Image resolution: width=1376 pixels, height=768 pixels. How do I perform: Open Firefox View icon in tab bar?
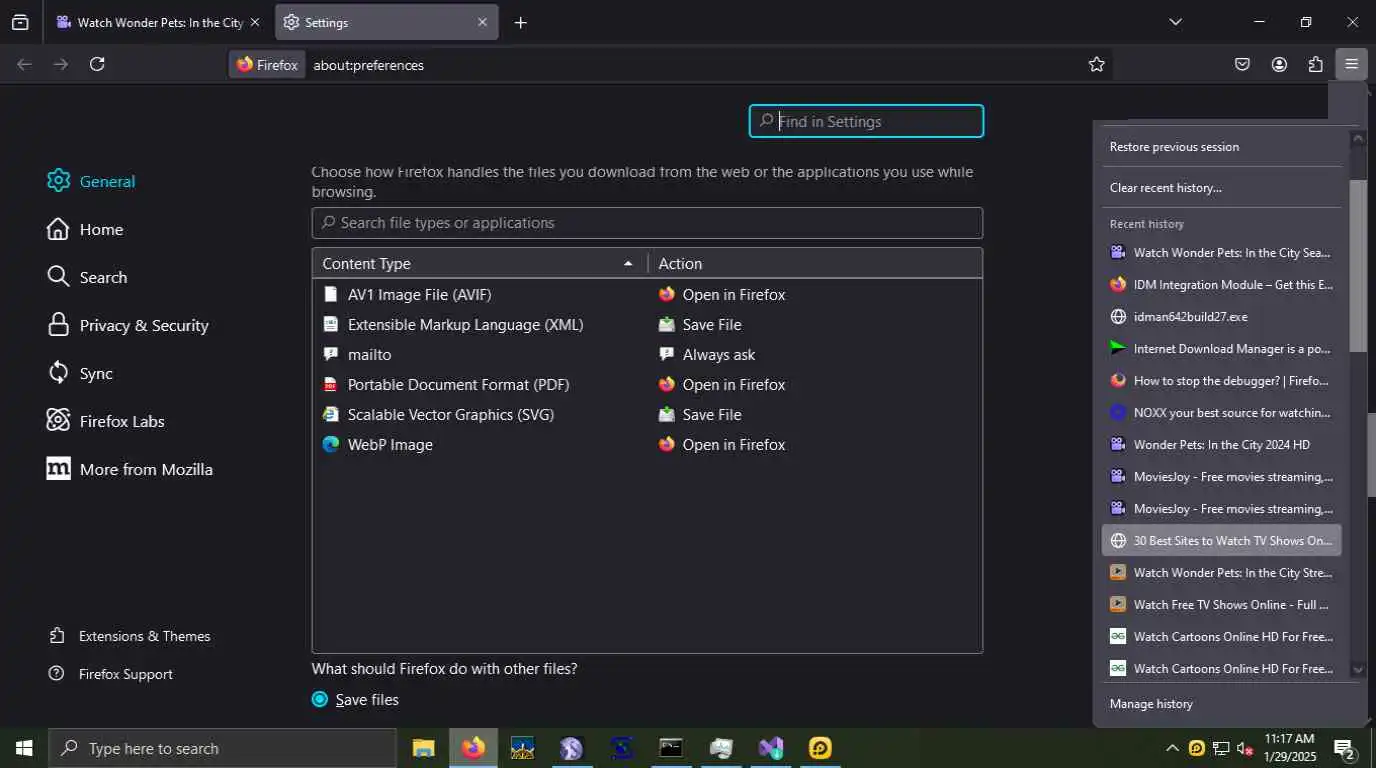pos(20,22)
